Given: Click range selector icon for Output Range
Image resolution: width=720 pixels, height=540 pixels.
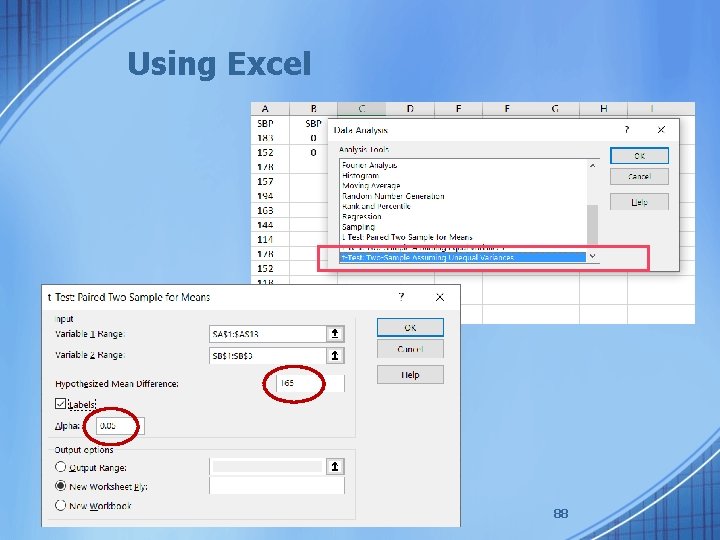Looking at the screenshot, I should click(335, 467).
